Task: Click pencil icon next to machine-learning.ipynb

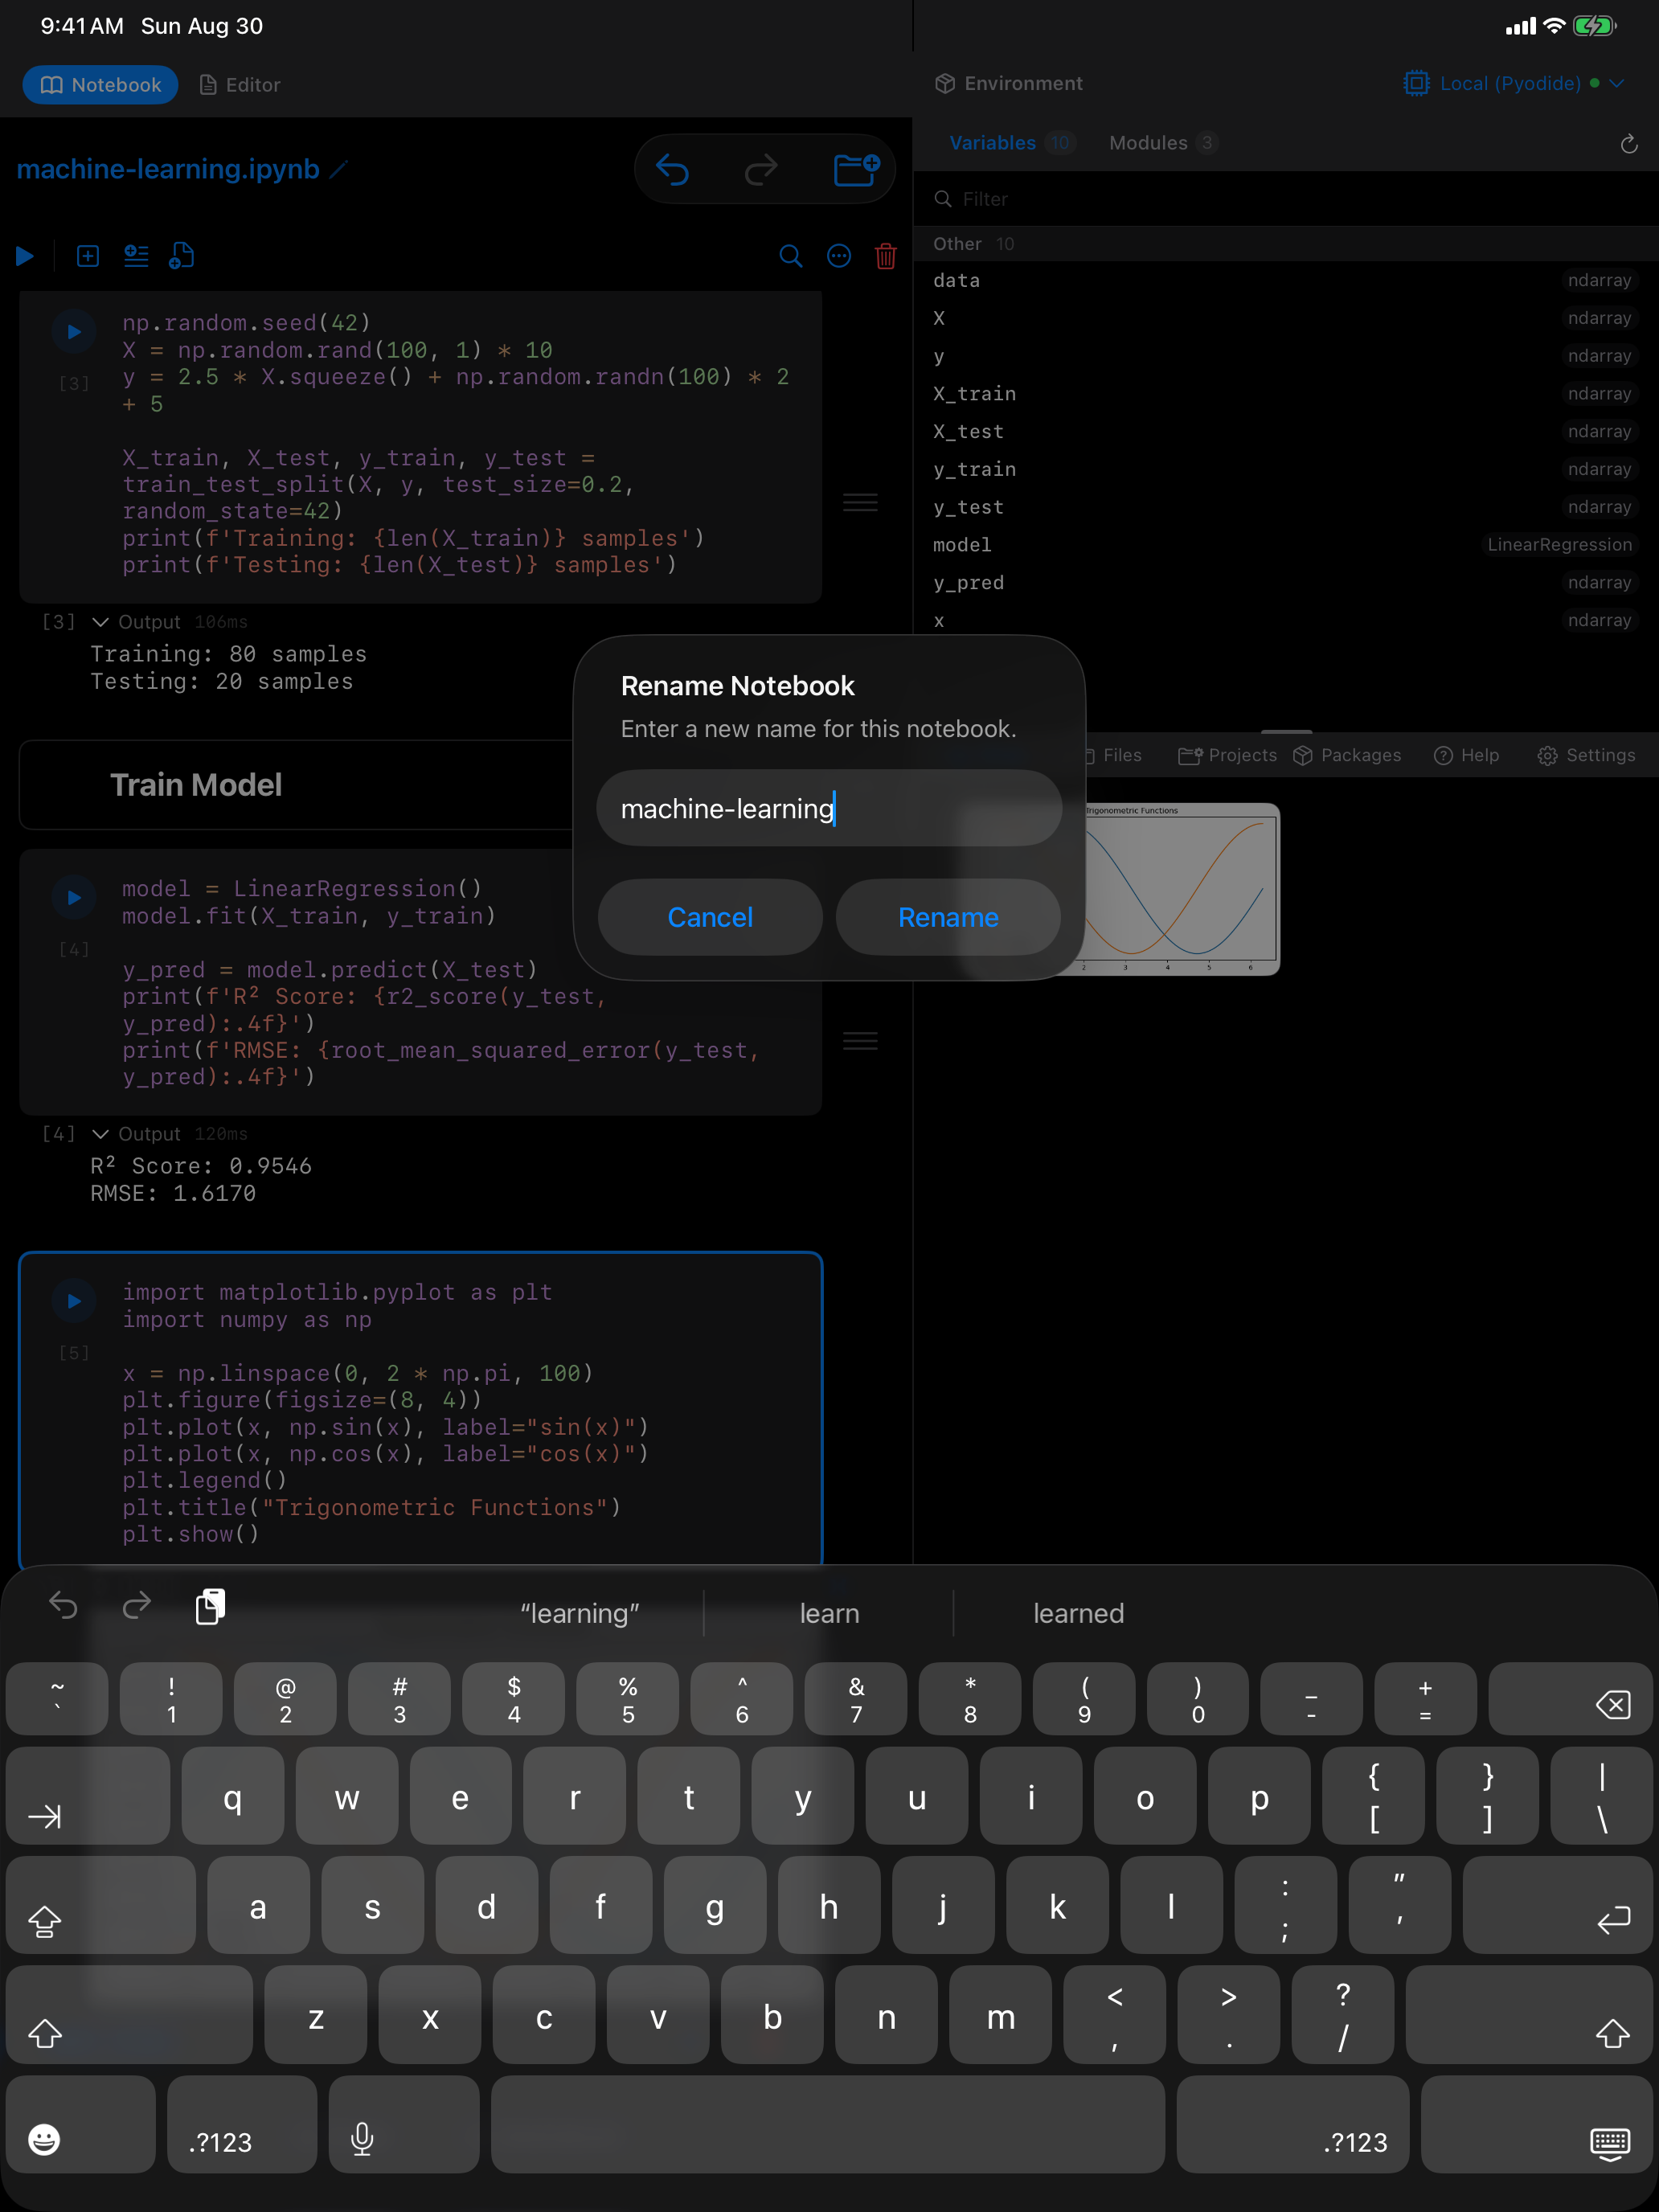Action: 339,170
